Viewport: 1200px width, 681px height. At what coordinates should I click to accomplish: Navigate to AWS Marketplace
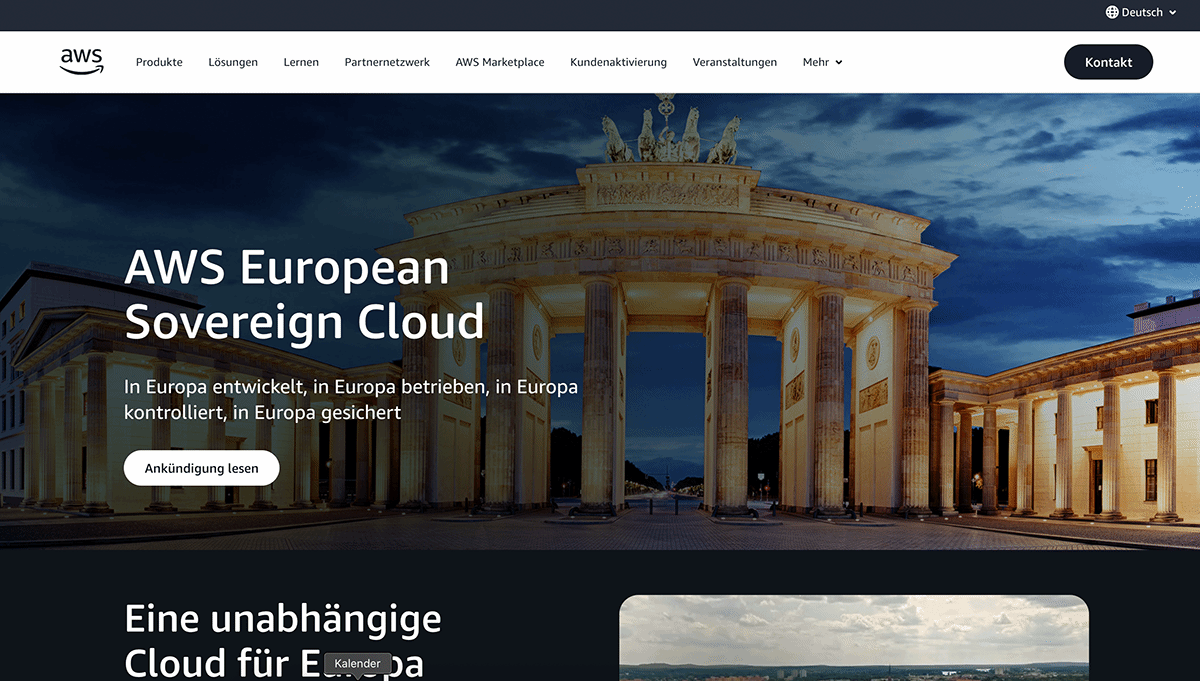point(500,62)
